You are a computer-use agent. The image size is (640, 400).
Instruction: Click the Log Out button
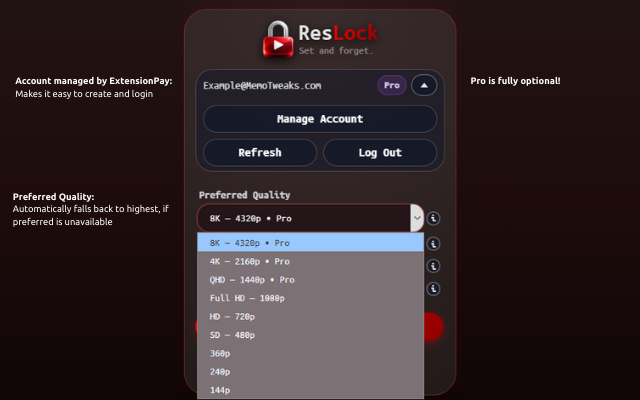[380, 153]
